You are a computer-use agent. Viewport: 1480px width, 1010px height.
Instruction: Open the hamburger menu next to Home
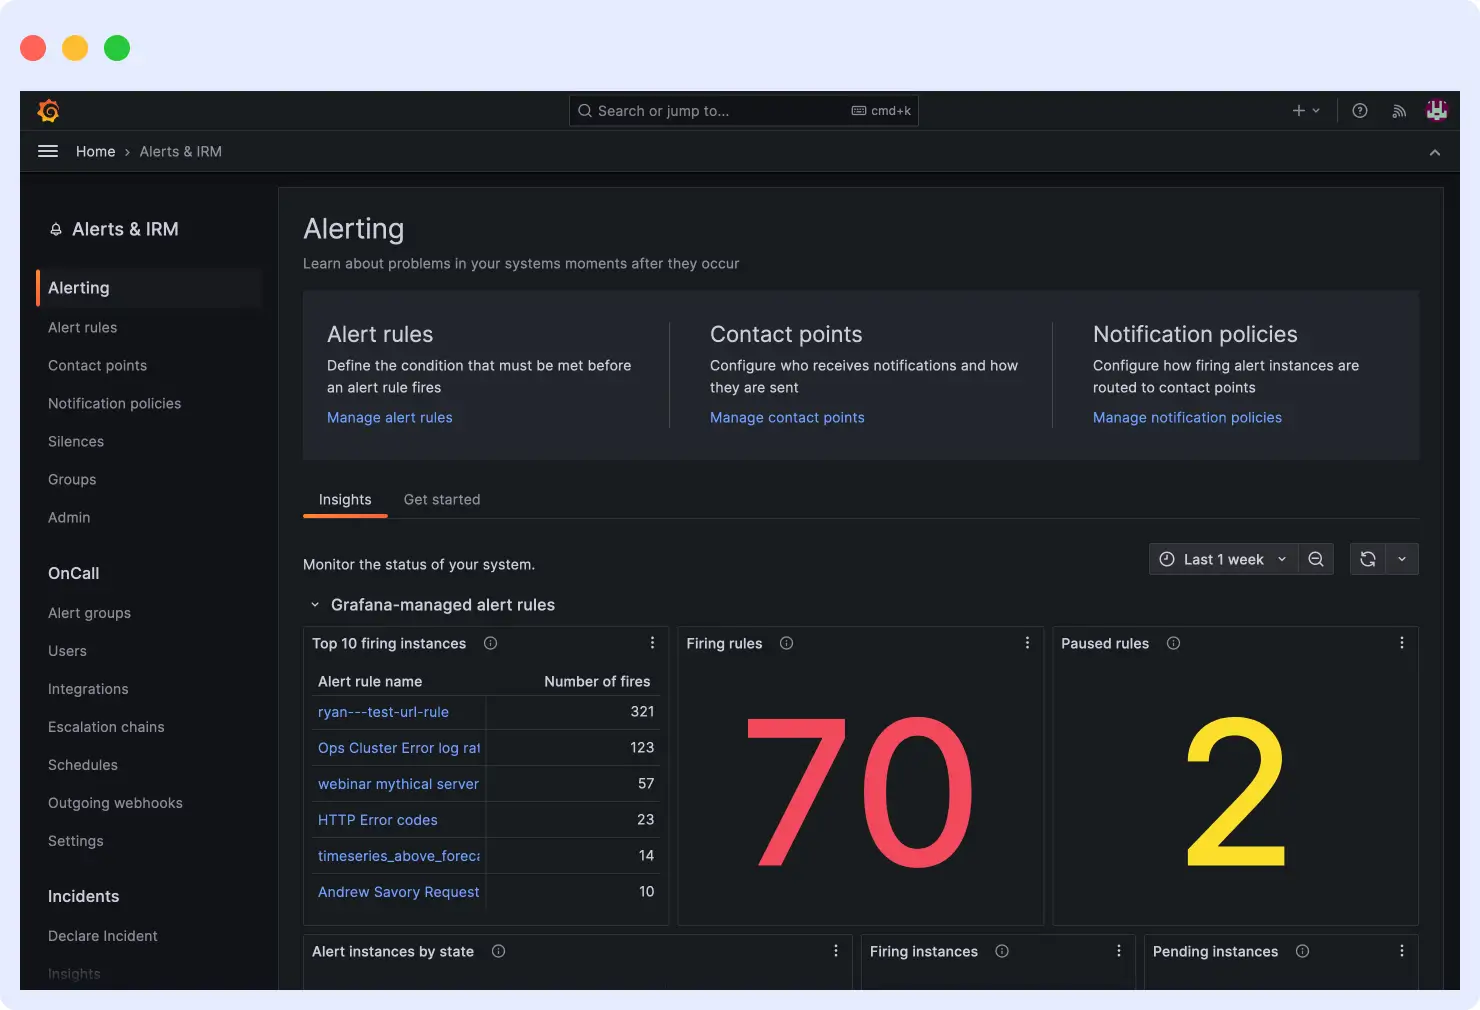coord(47,150)
